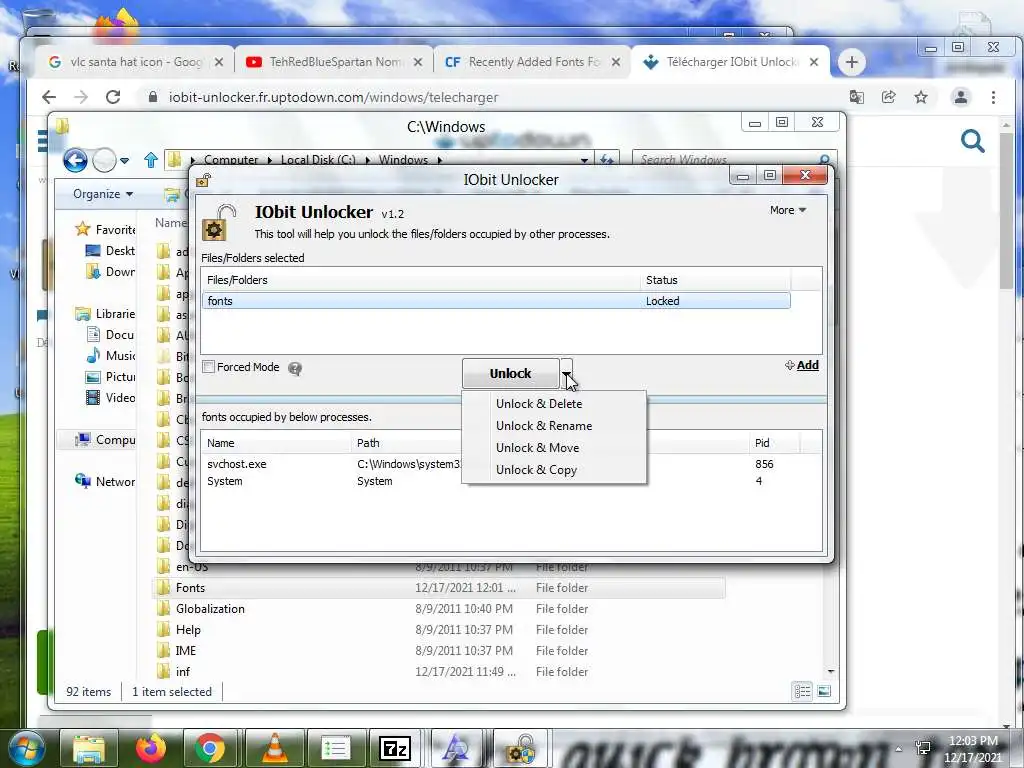The height and width of the screenshot is (768, 1024).
Task: Click the Files/Folders column header
Action: (x=421, y=280)
